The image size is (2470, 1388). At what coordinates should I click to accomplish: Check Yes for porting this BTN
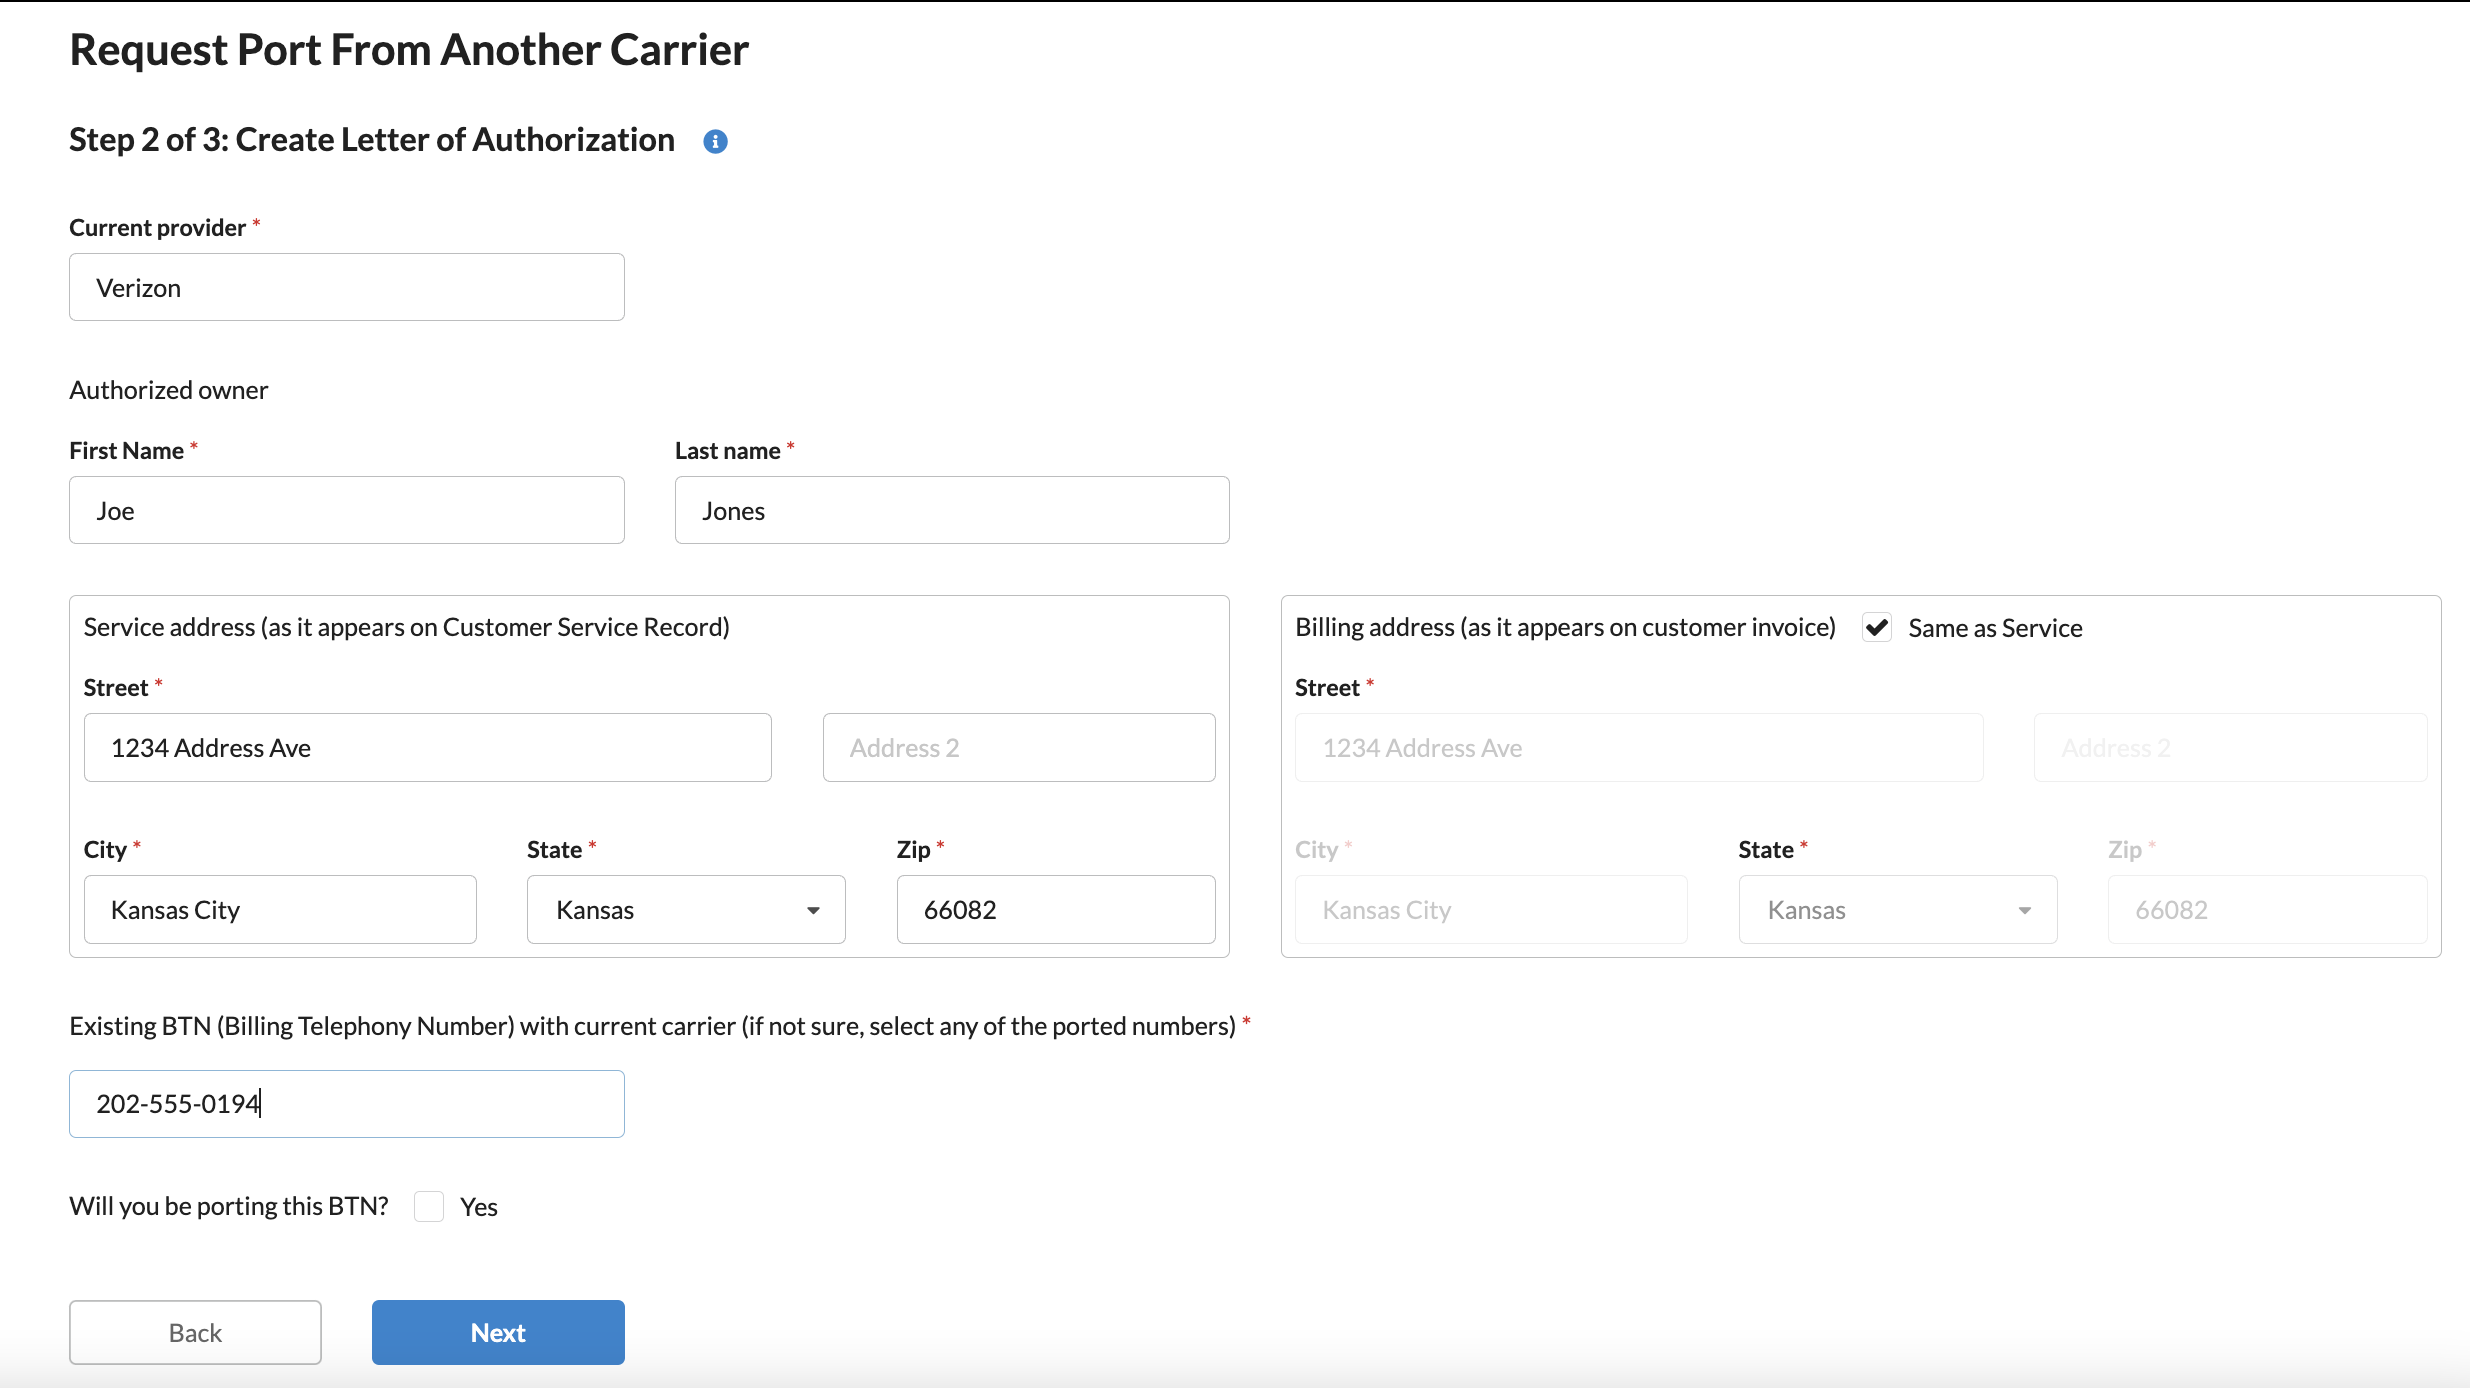(429, 1206)
